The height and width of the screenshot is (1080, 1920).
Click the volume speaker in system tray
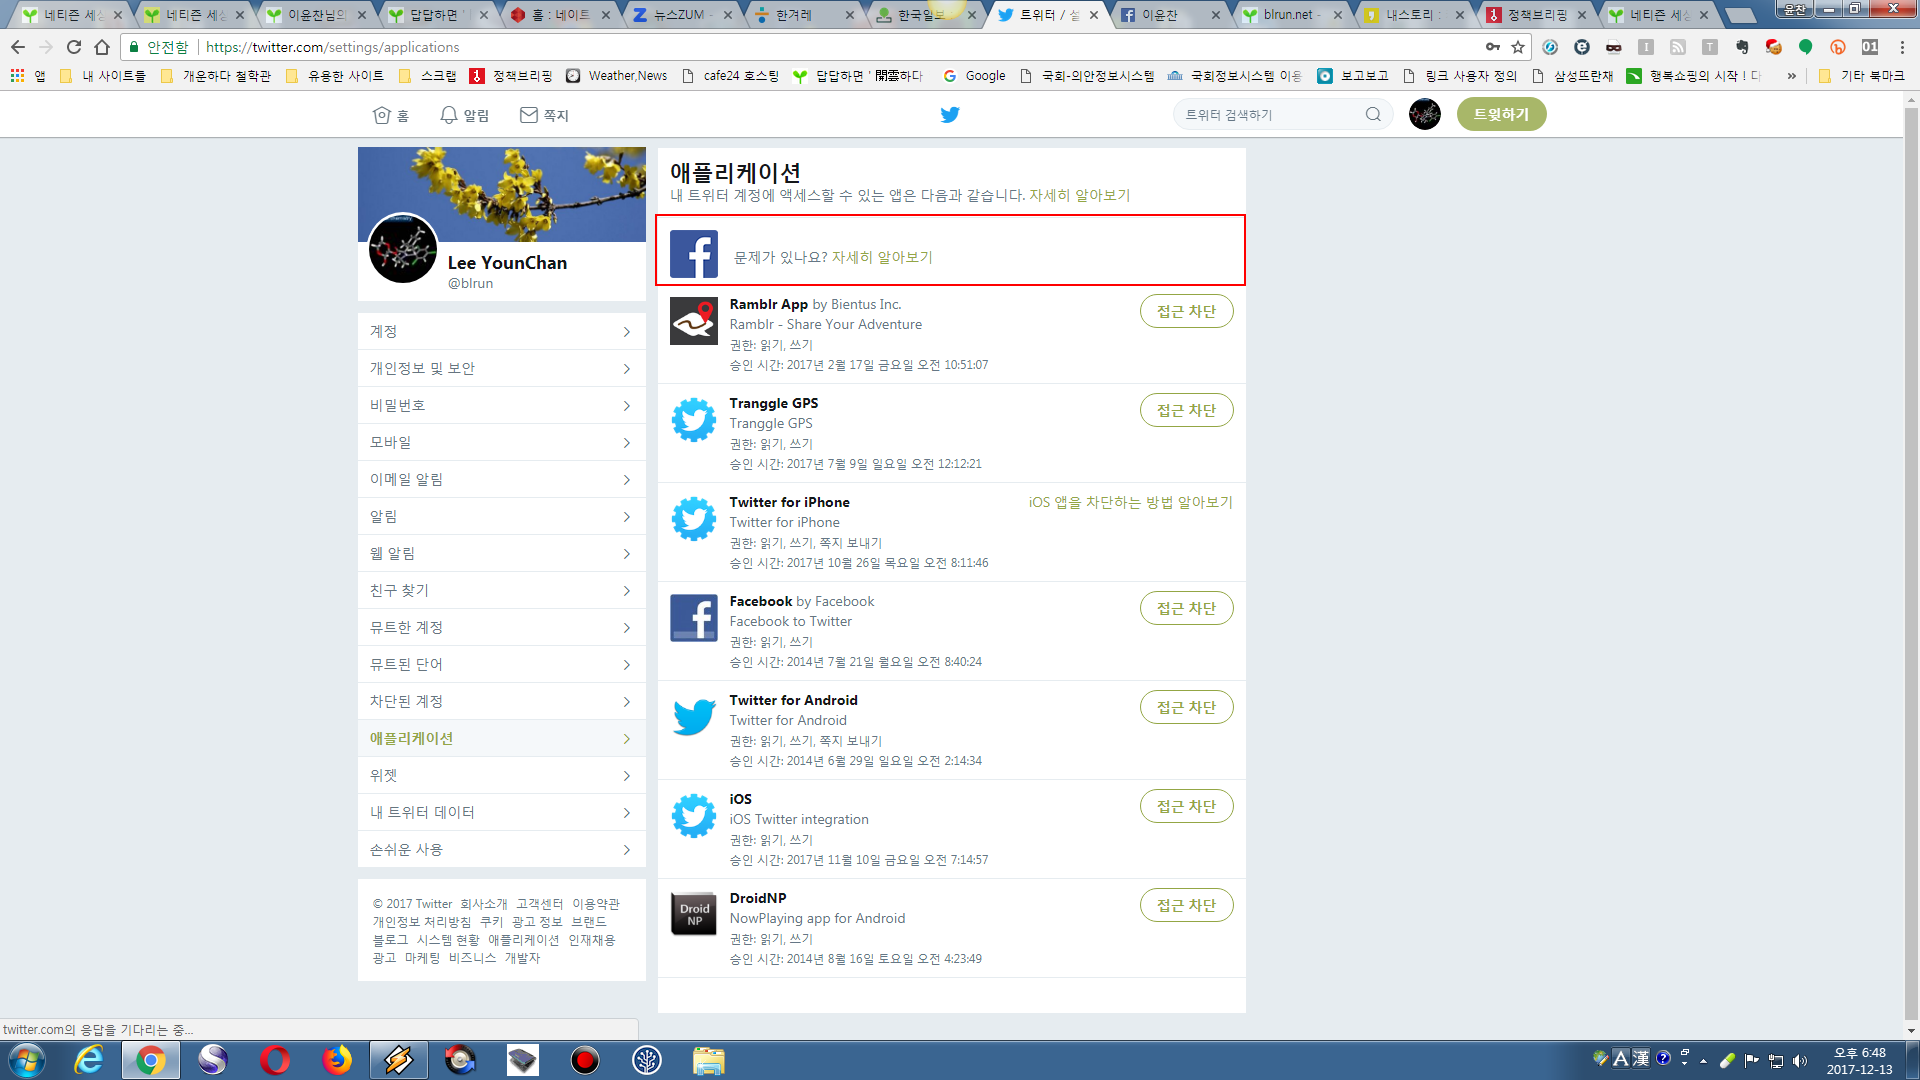1800,1060
